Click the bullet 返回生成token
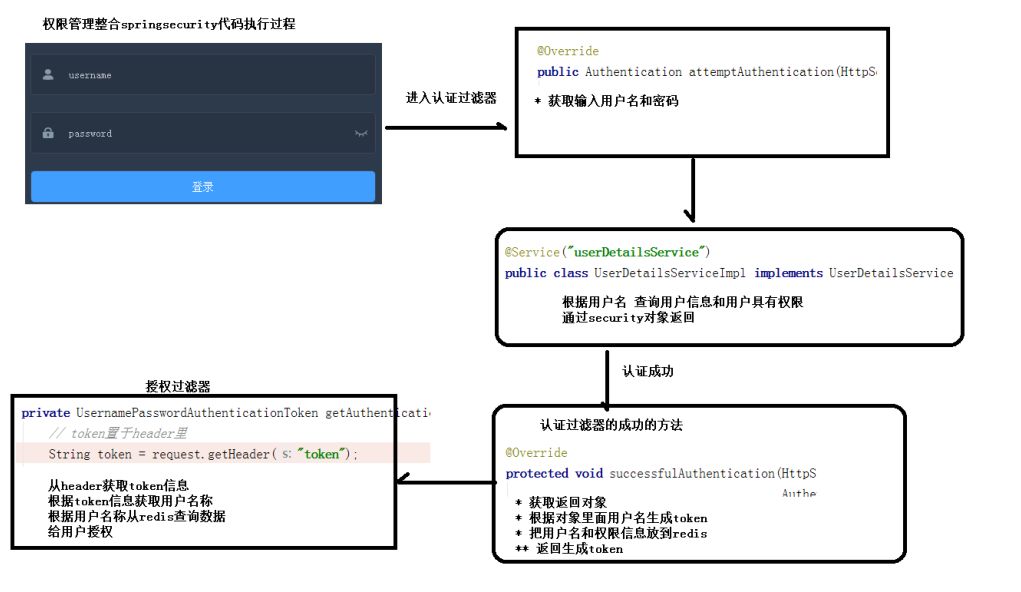Image resolution: width=1021 pixels, height=592 pixels. point(579,549)
